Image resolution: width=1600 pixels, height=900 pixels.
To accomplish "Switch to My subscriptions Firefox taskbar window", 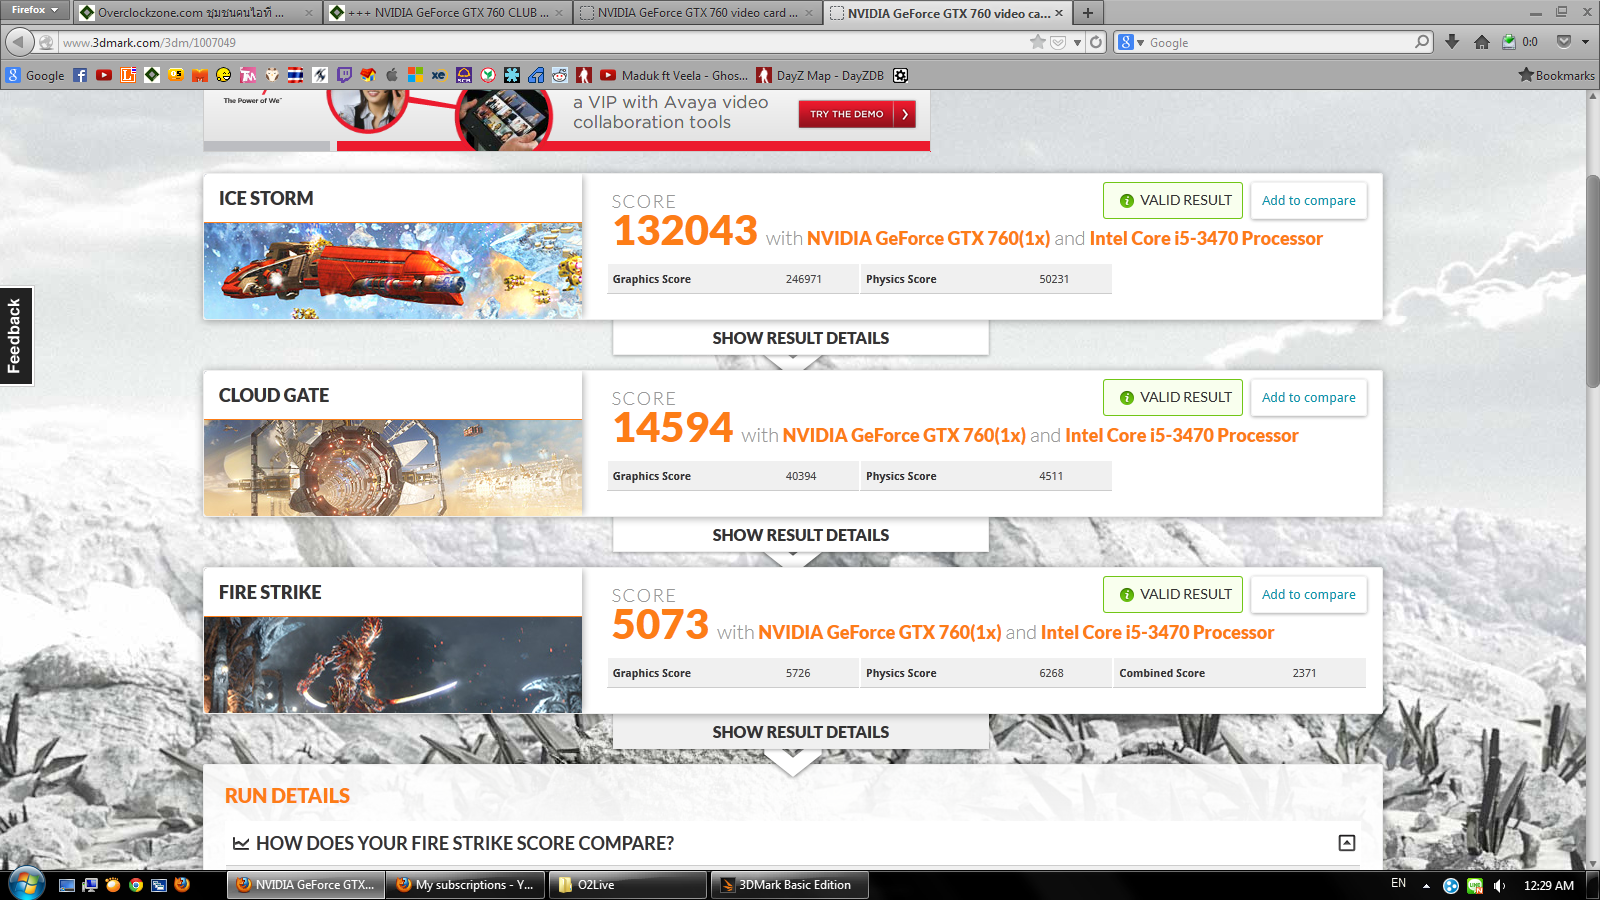I will [465, 885].
